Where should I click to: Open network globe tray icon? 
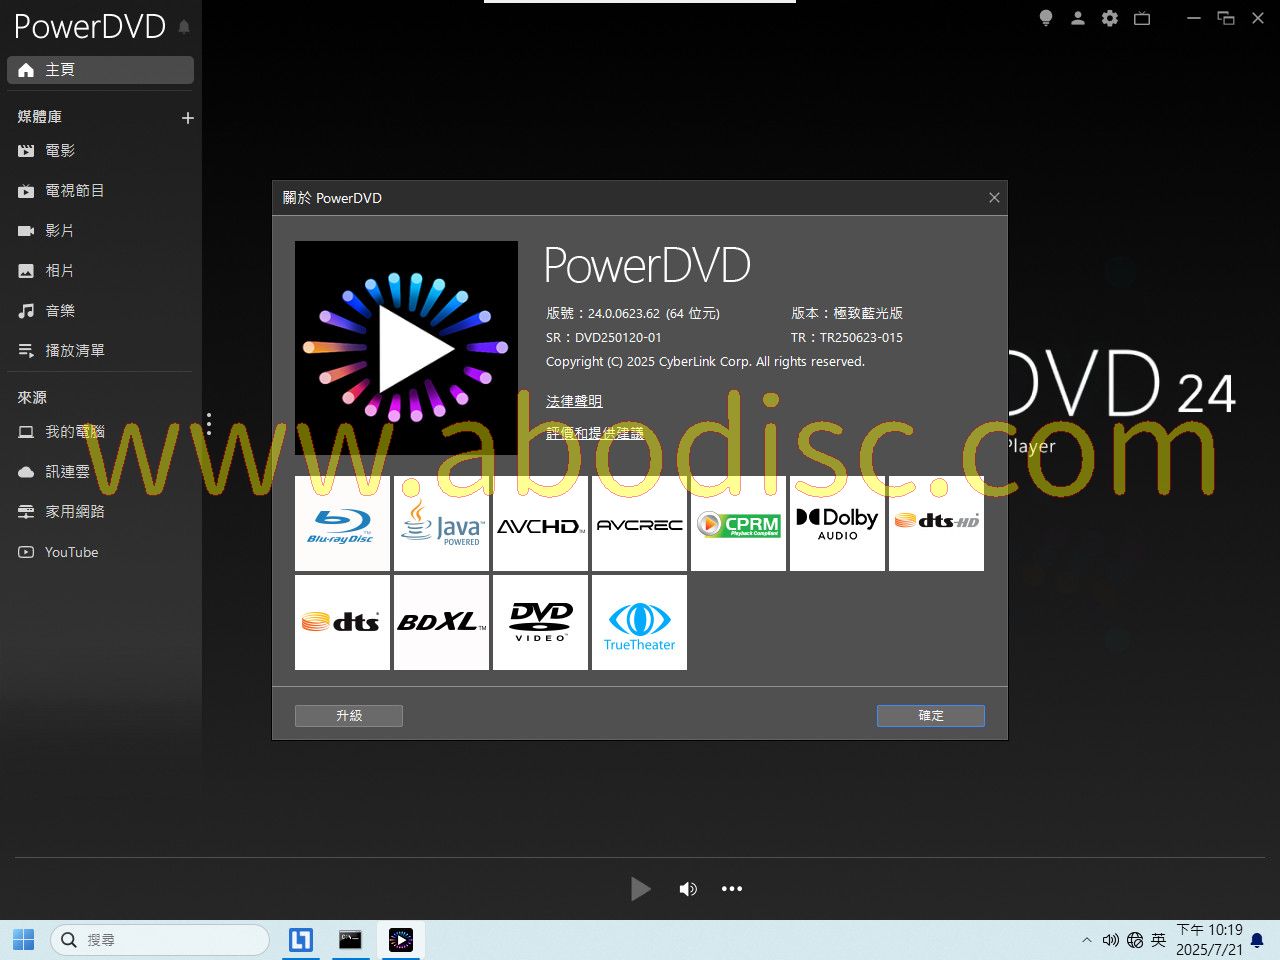point(1135,940)
